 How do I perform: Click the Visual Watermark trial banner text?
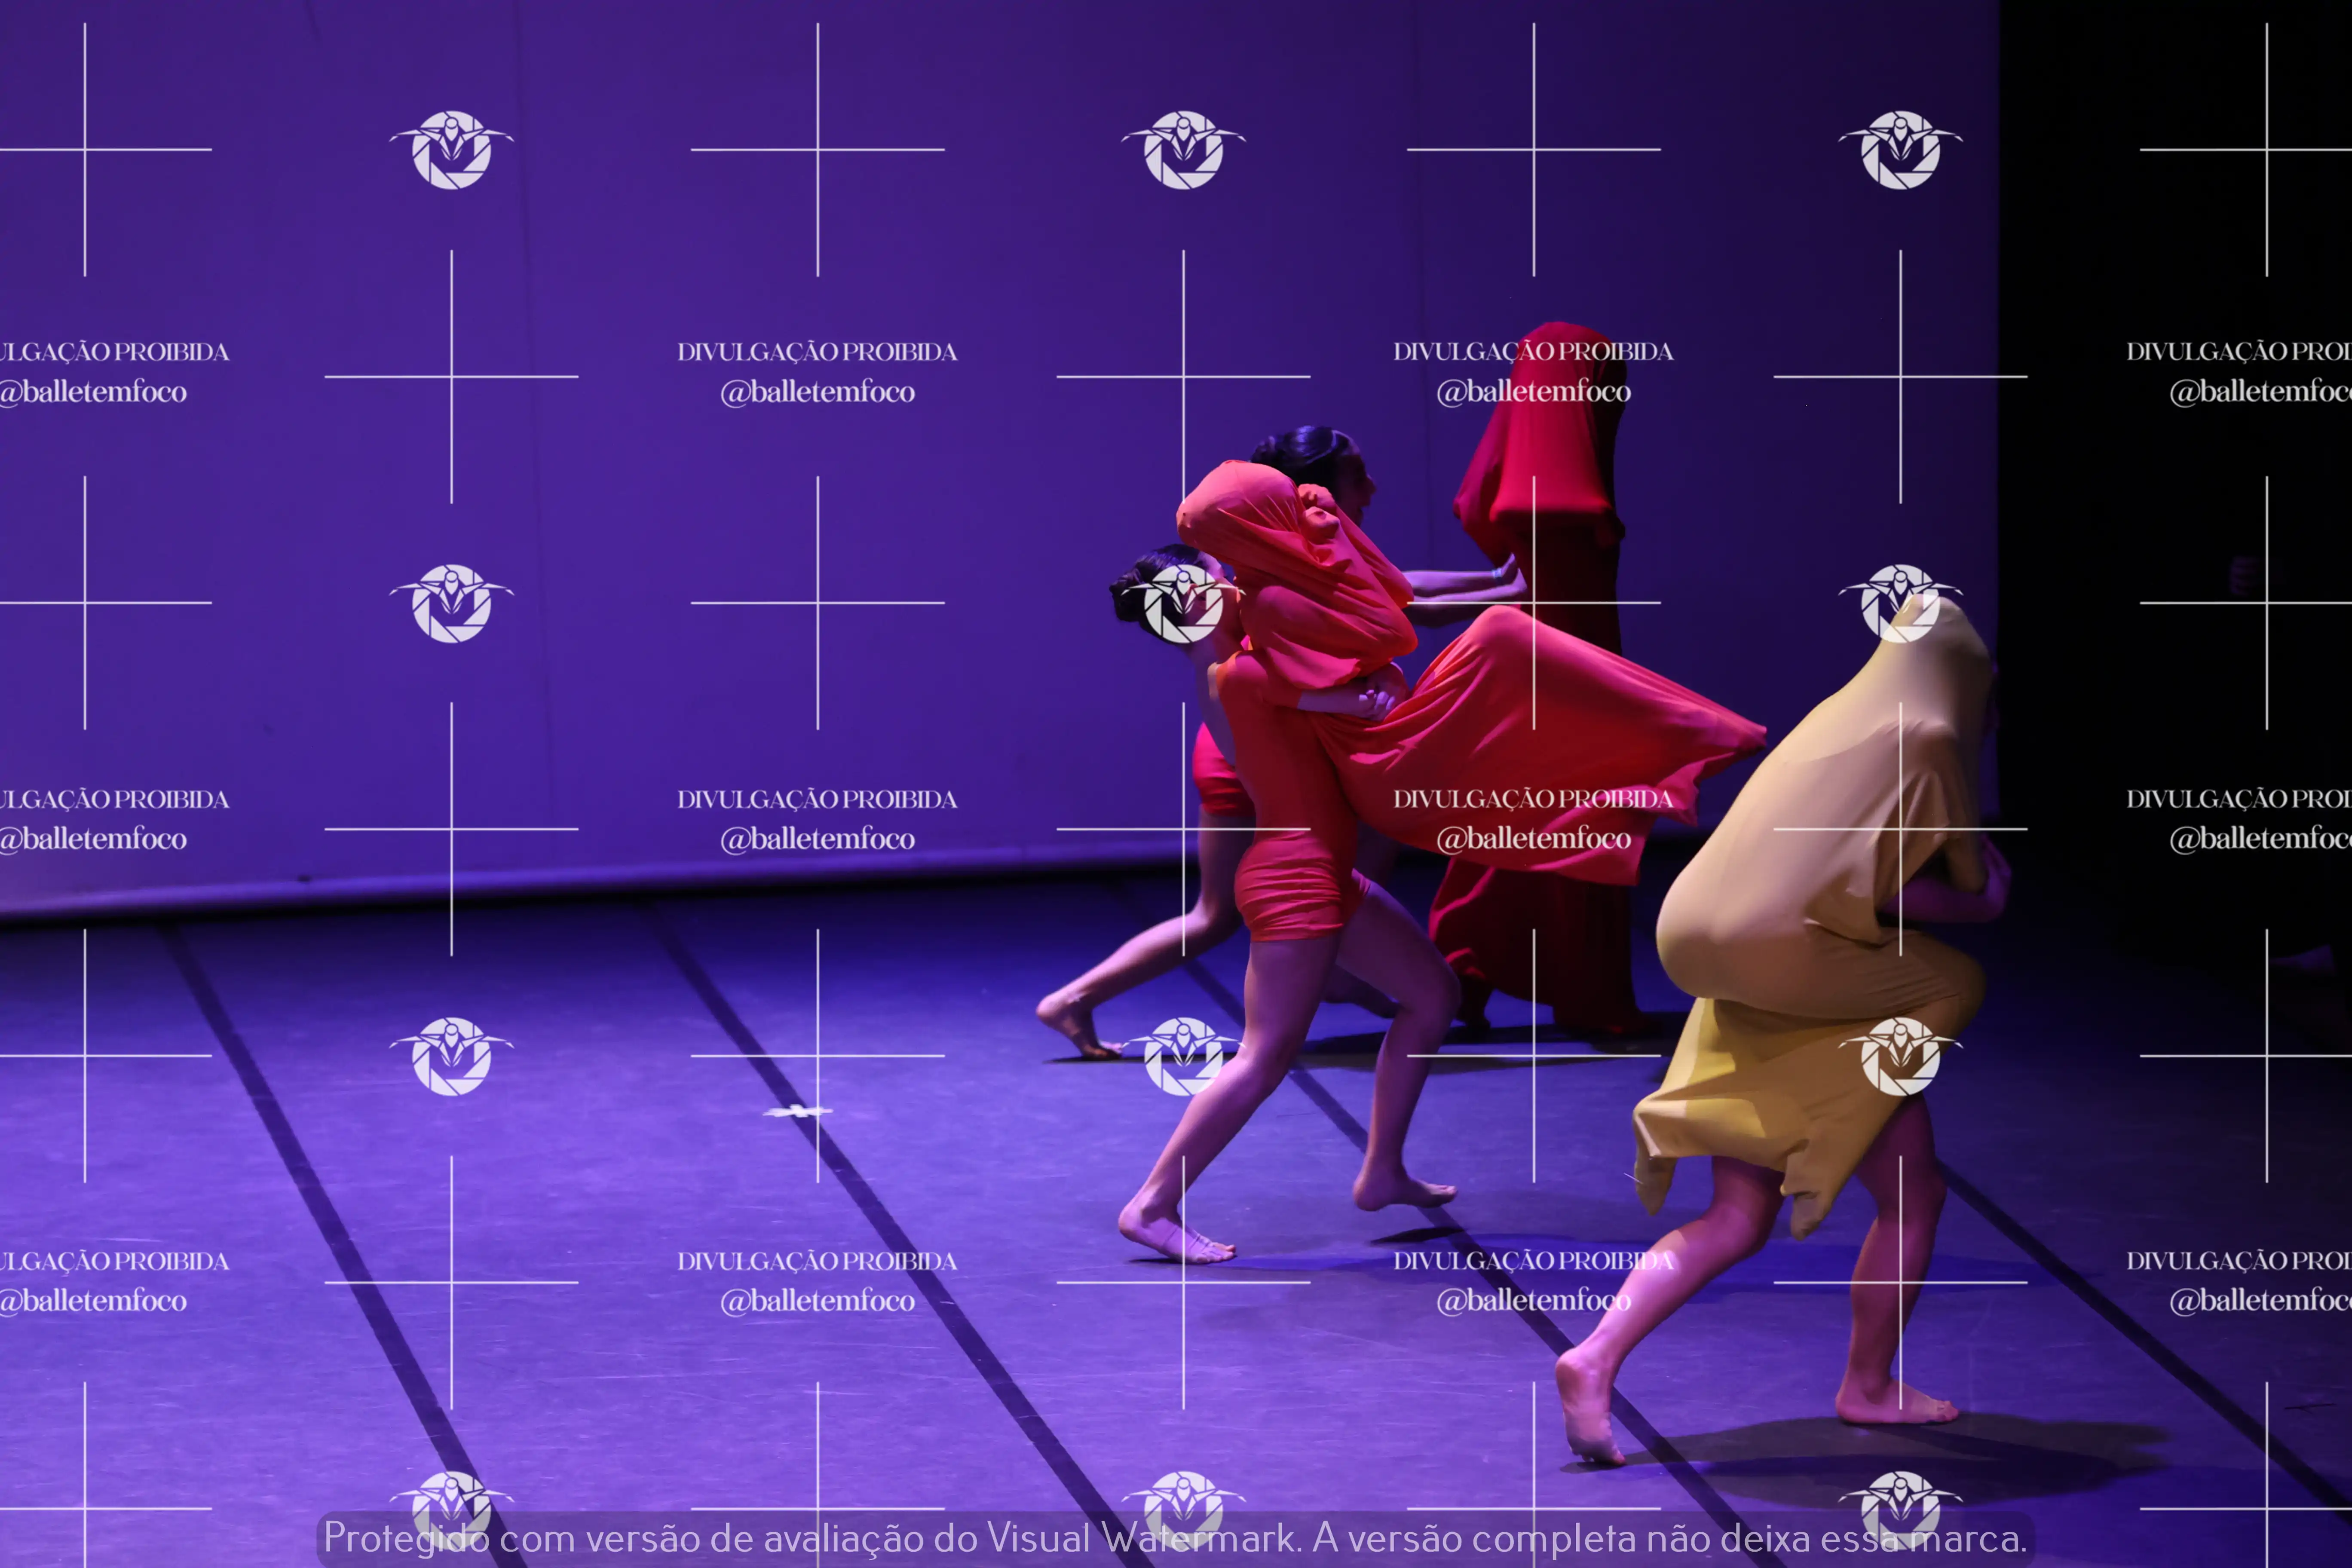tap(1175, 1538)
